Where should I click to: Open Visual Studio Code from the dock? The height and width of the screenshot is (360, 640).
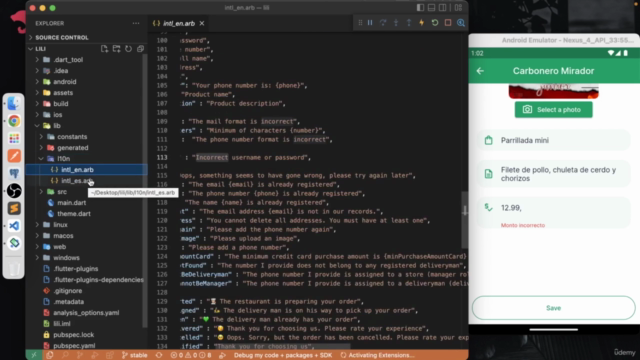(x=14, y=226)
